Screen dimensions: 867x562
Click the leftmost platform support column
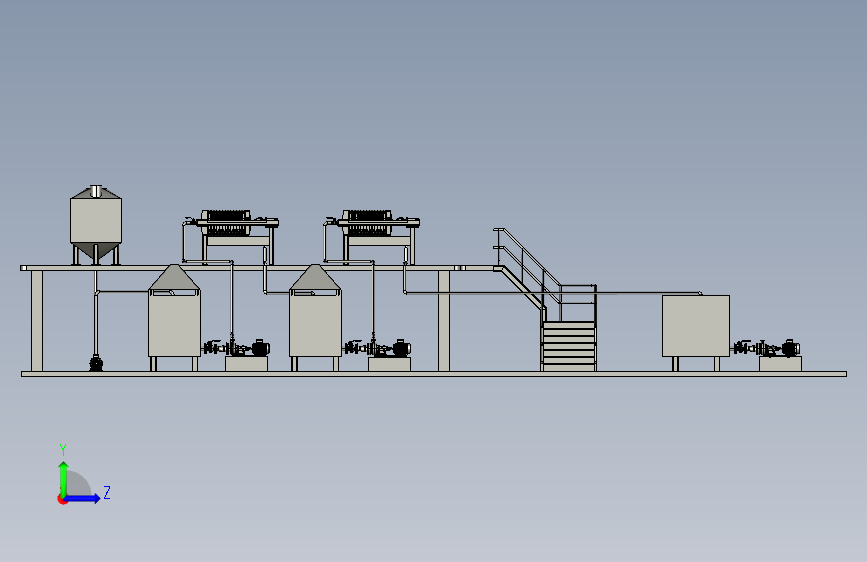[37, 321]
